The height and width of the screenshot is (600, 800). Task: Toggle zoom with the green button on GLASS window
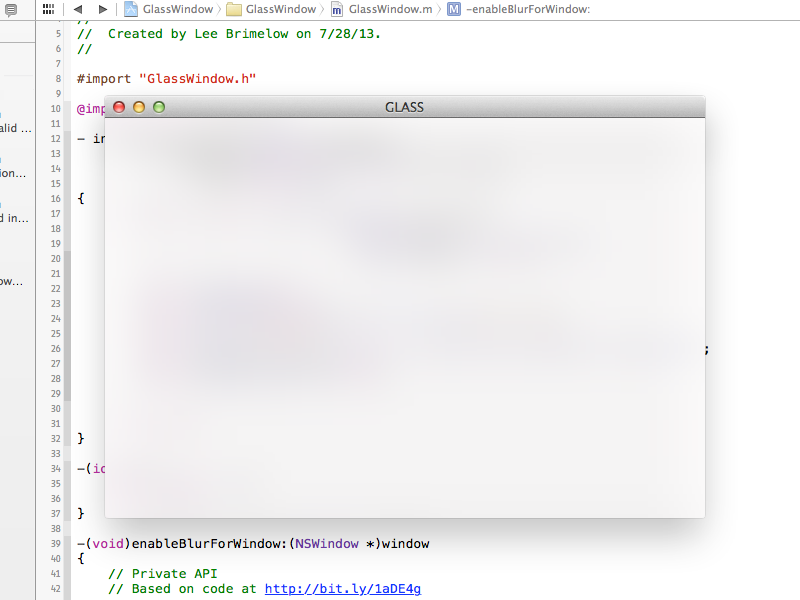158,107
